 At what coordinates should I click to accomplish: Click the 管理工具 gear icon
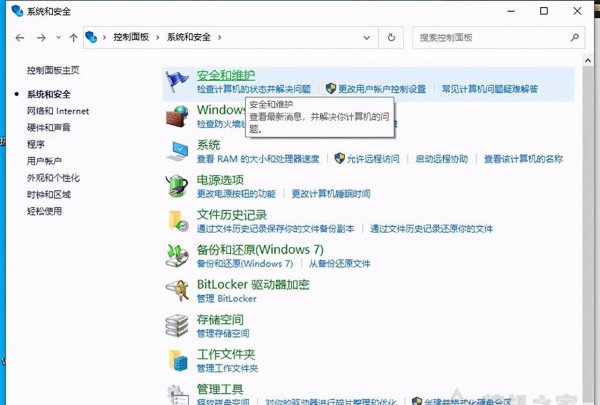coord(178,395)
